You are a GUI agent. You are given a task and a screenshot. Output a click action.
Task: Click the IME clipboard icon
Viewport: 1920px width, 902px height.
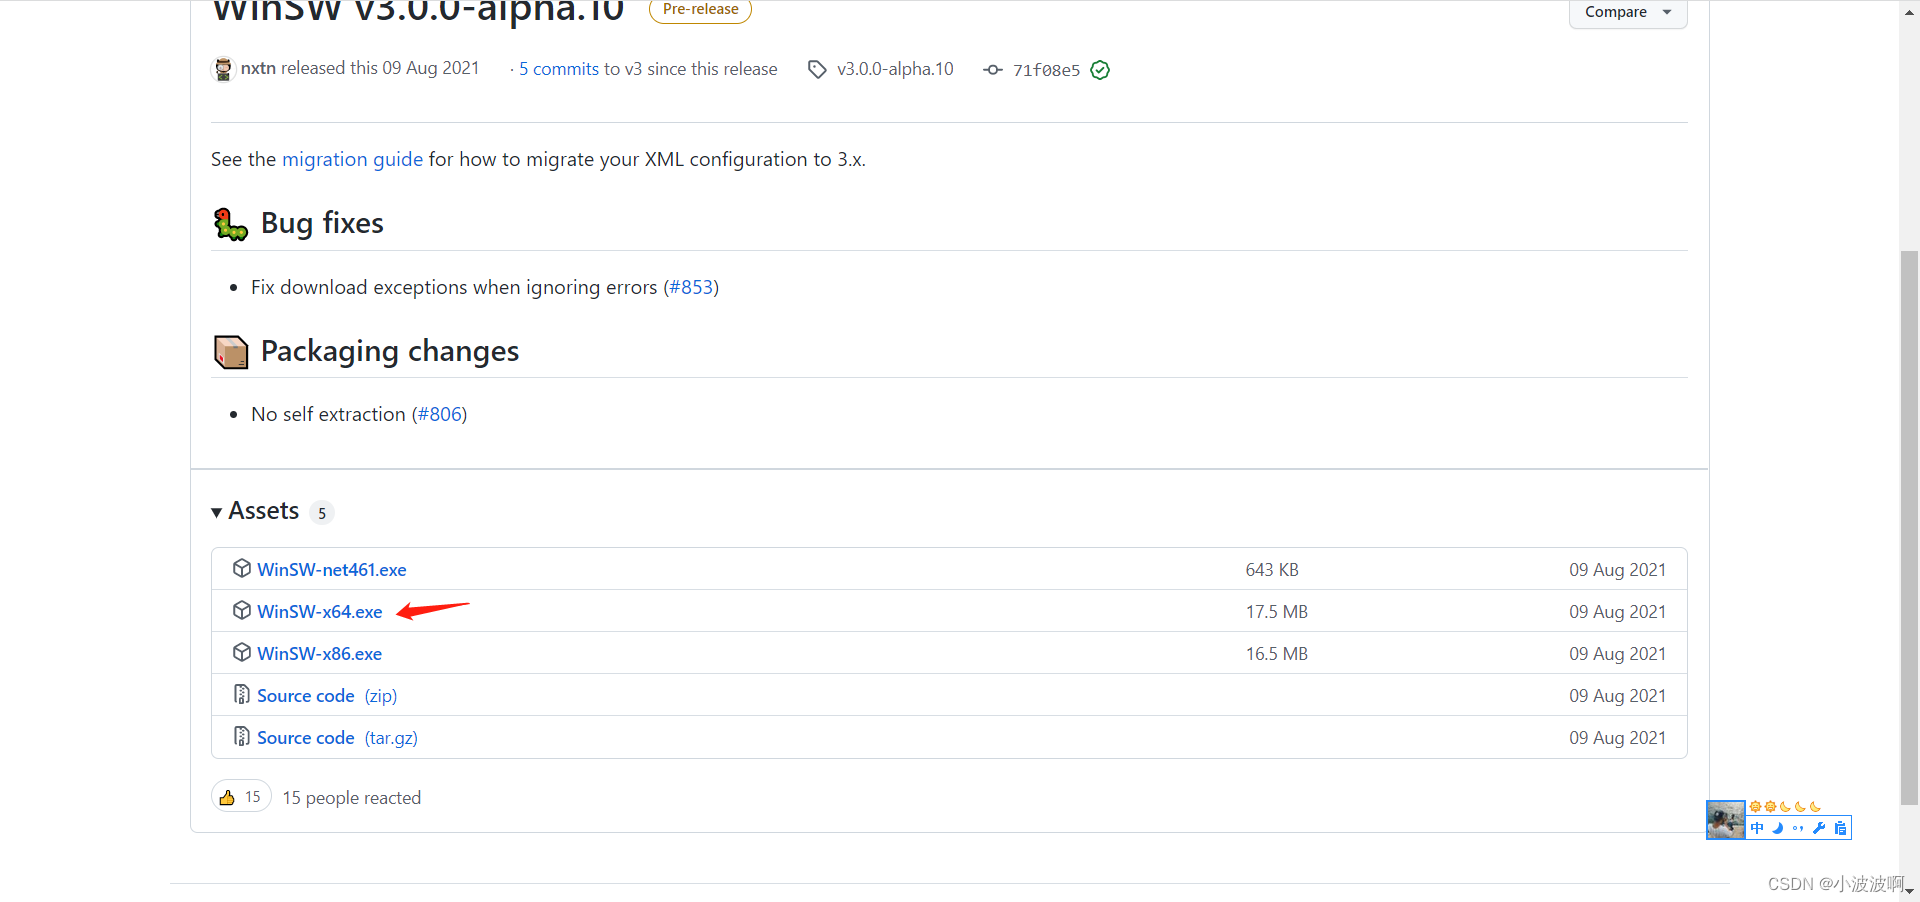pyautogui.click(x=1840, y=828)
